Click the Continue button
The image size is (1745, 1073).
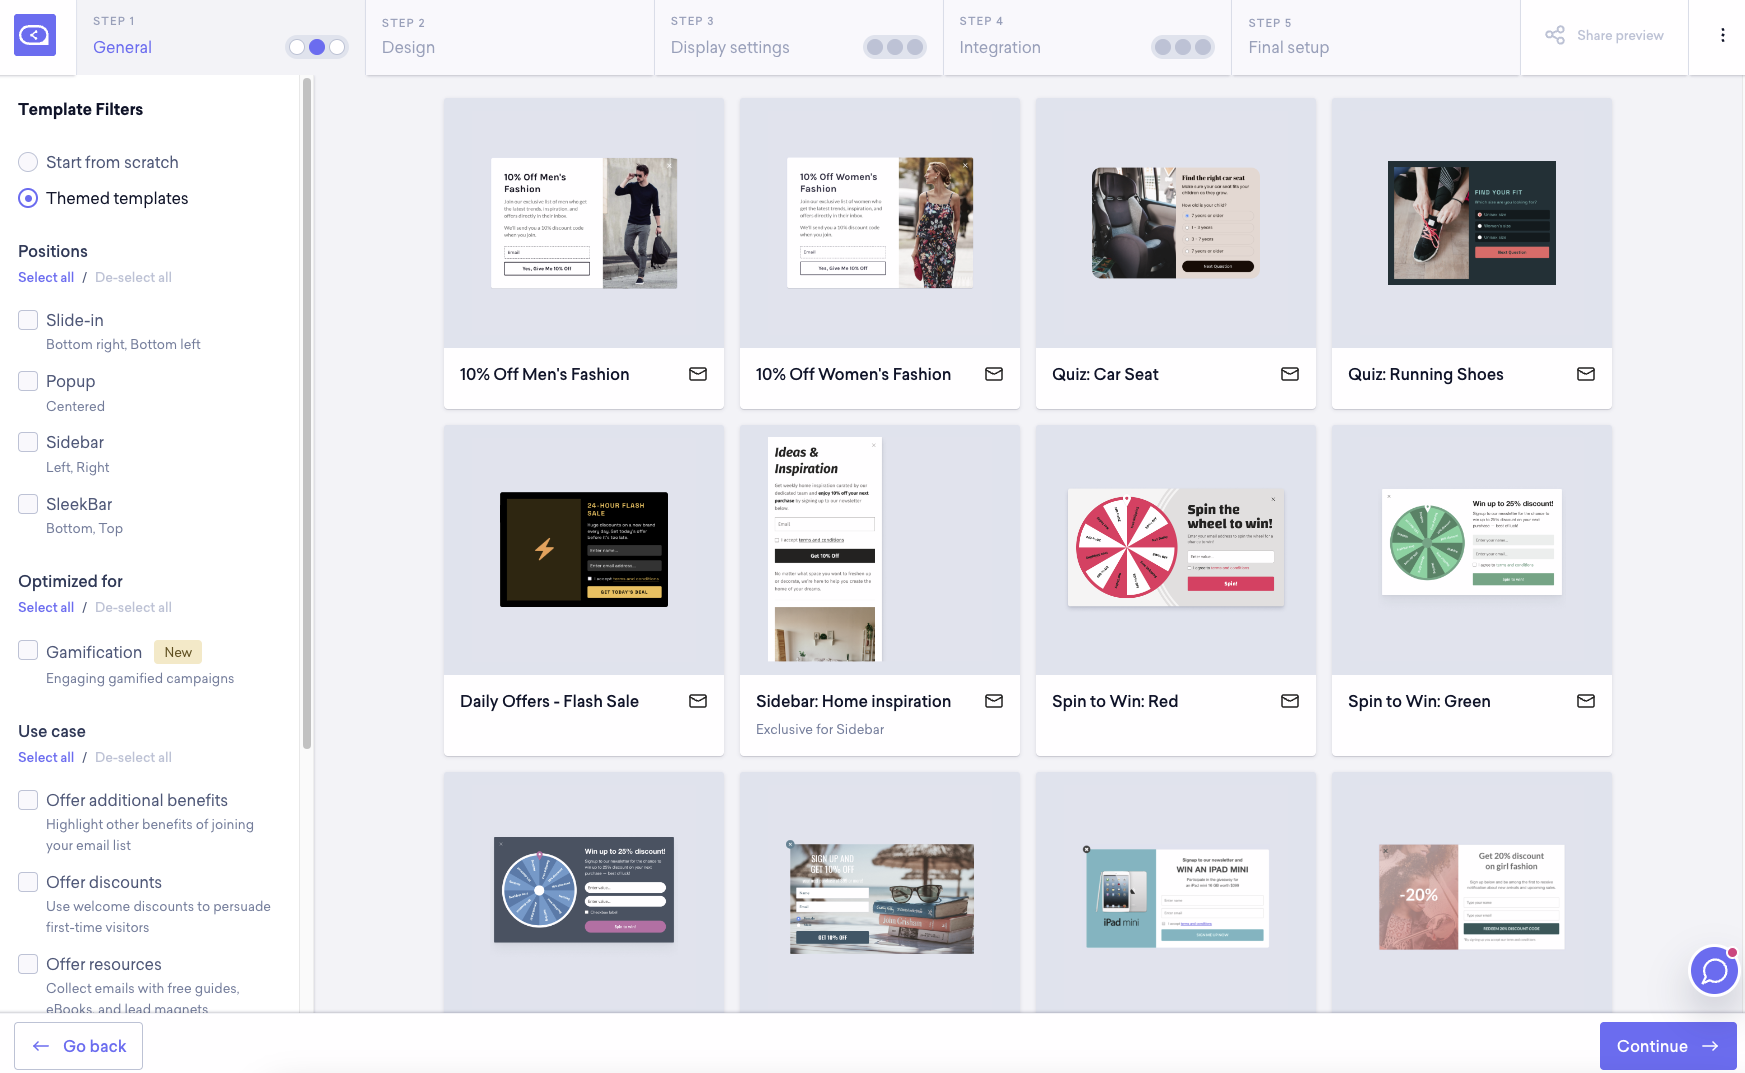(x=1666, y=1045)
